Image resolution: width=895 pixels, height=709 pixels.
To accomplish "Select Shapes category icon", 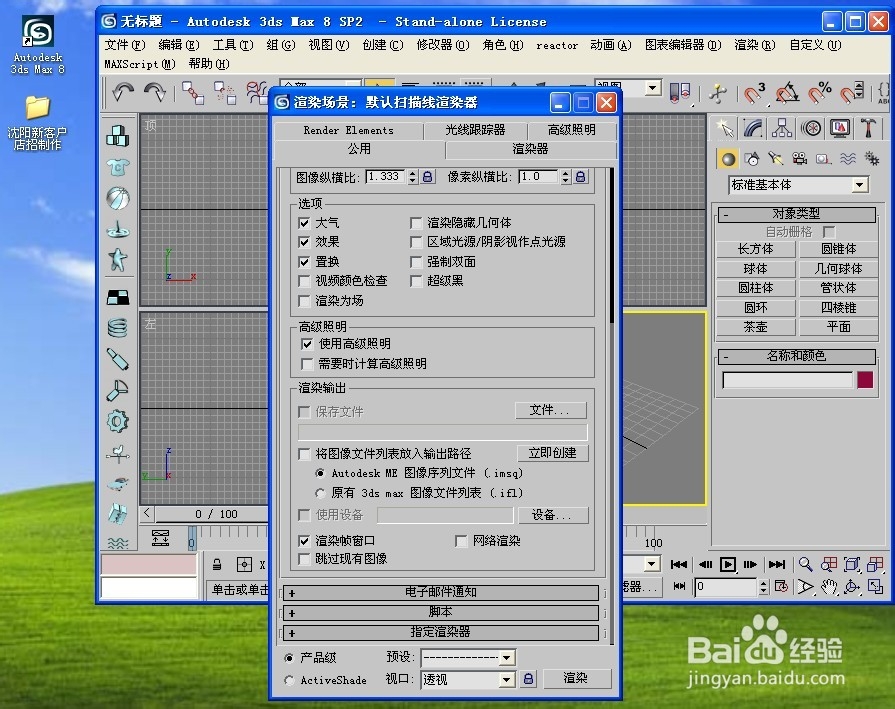I will (x=752, y=159).
